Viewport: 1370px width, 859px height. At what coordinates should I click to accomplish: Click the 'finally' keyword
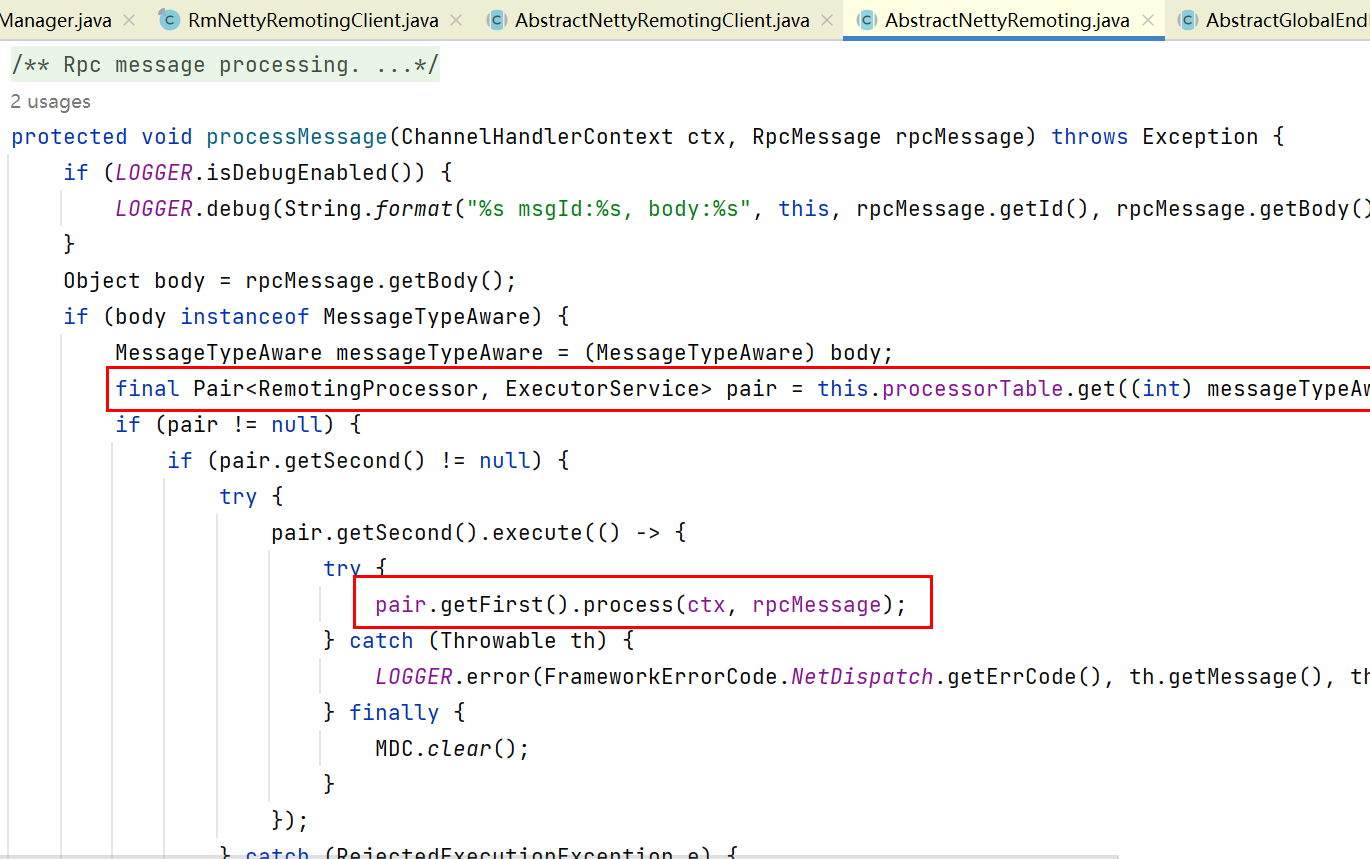pyautogui.click(x=394, y=713)
